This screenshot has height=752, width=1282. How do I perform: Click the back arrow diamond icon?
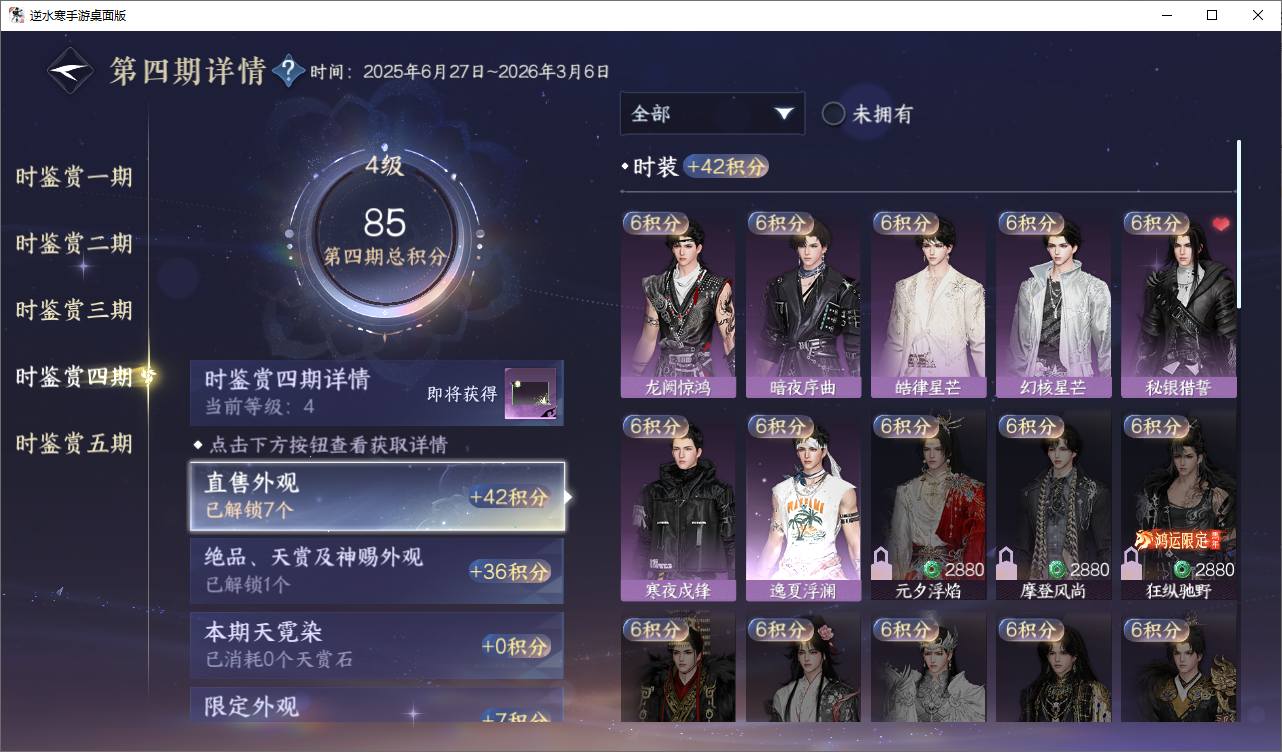click(x=71, y=71)
